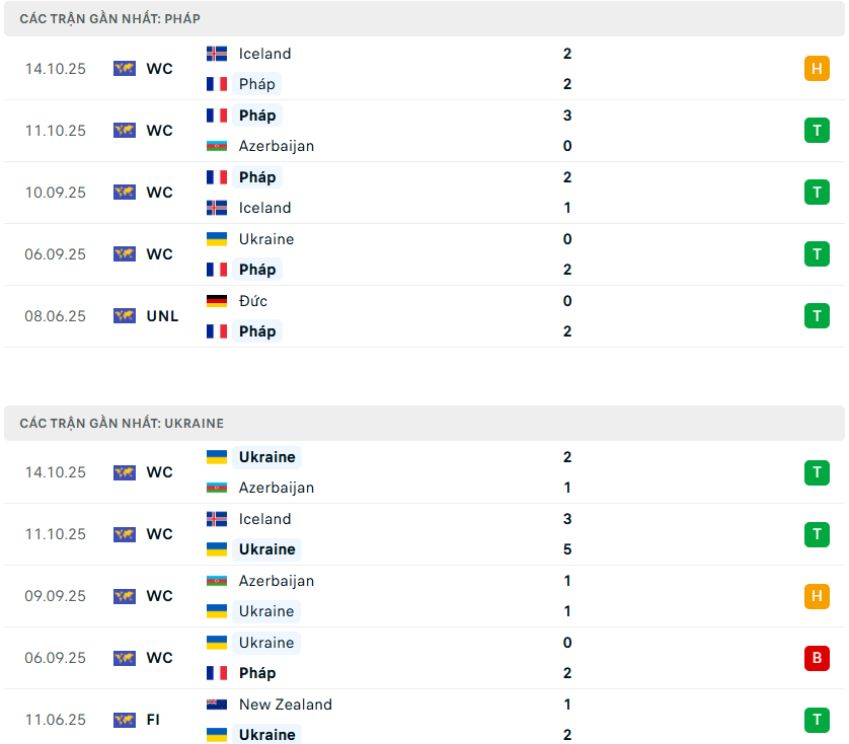849x744 pixels.
Task: Select the 'Các trận gần nhất: Ukraine' header
Action: click(x=121, y=423)
